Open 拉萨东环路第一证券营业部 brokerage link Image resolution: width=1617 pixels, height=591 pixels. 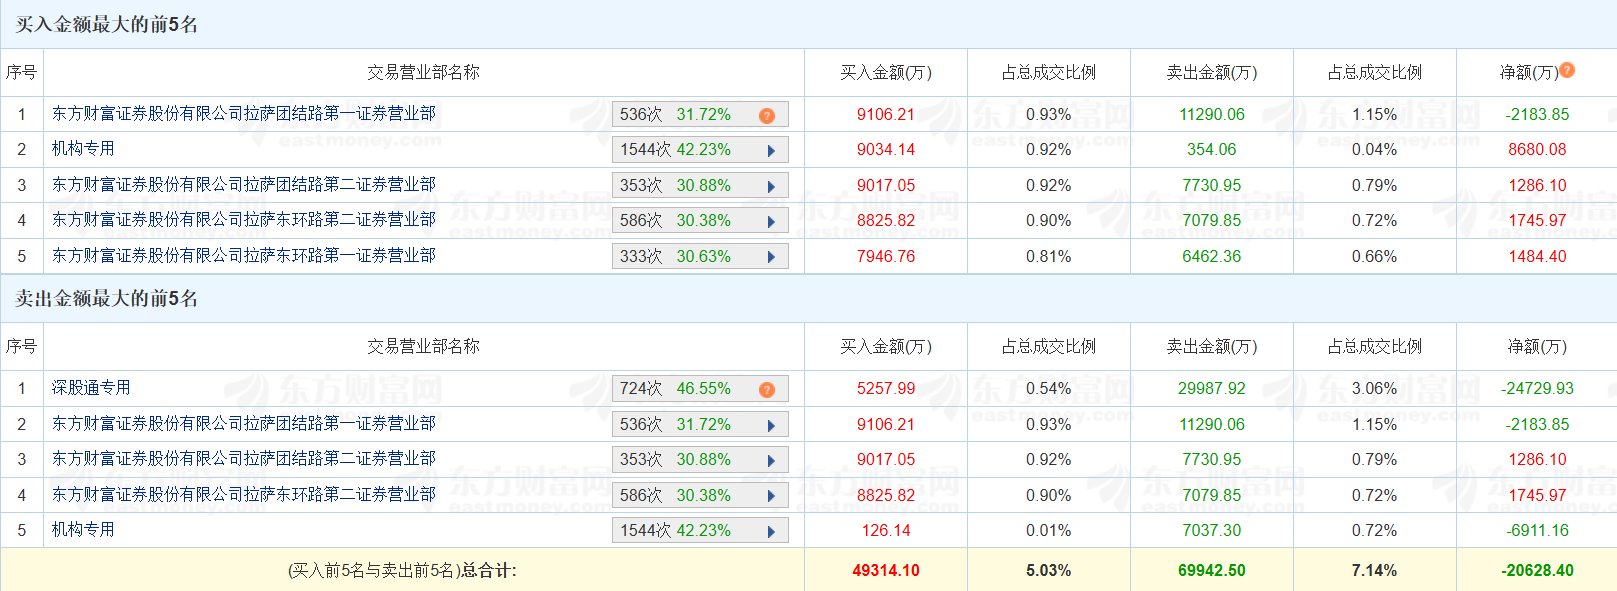click(x=244, y=256)
